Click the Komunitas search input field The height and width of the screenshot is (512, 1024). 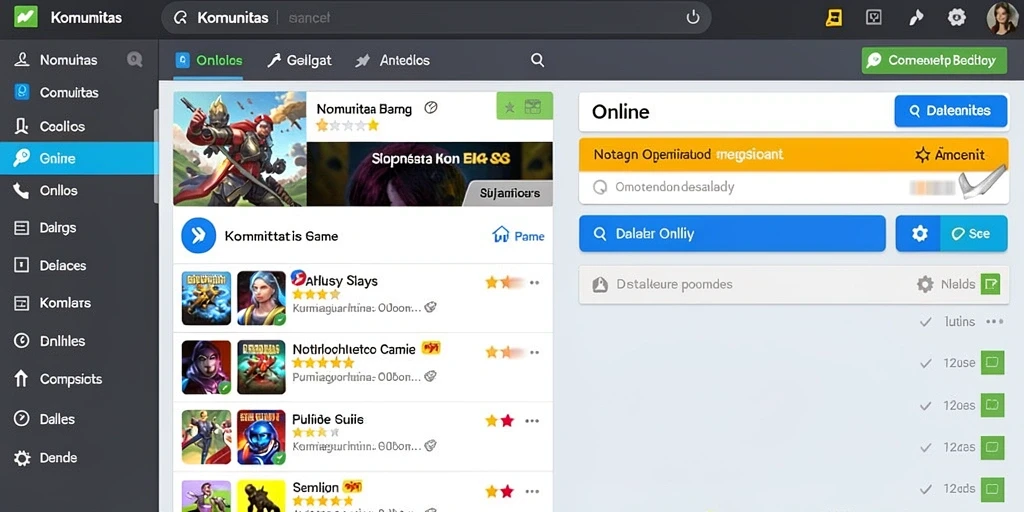(x=483, y=18)
